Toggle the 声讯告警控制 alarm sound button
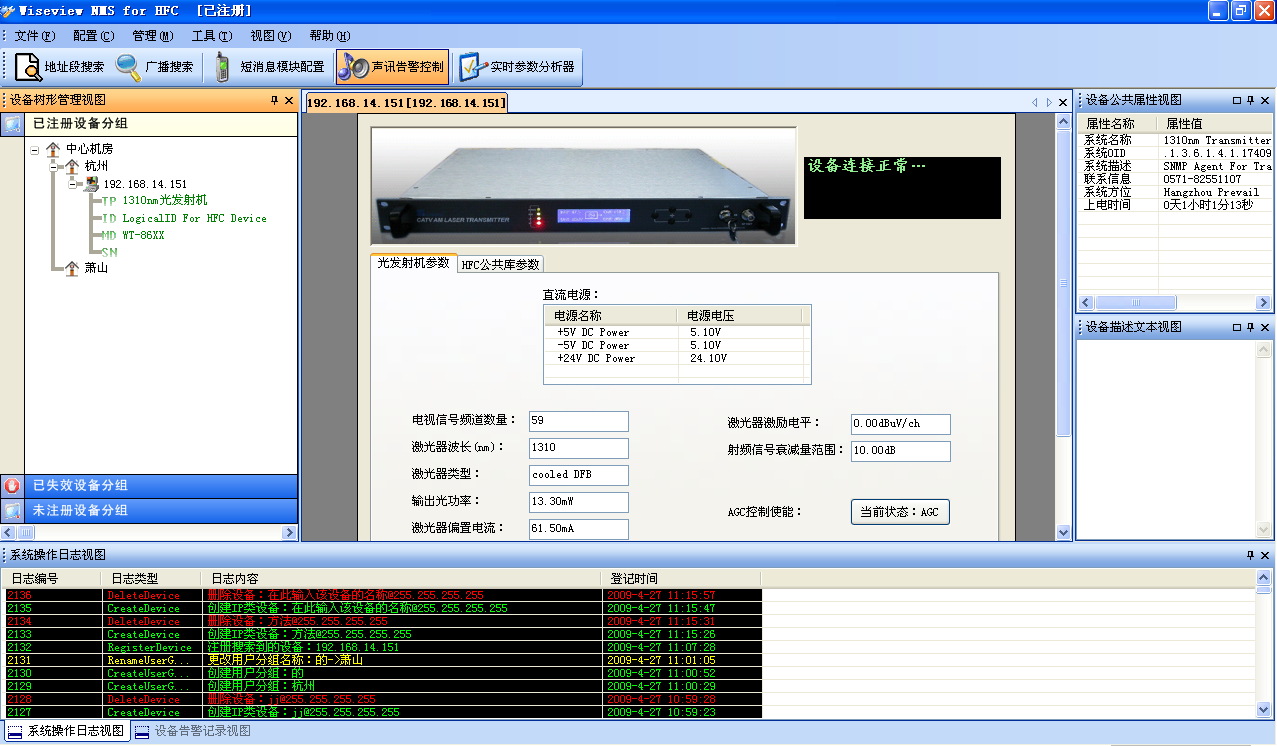Viewport: 1277px width, 746px height. click(x=392, y=67)
